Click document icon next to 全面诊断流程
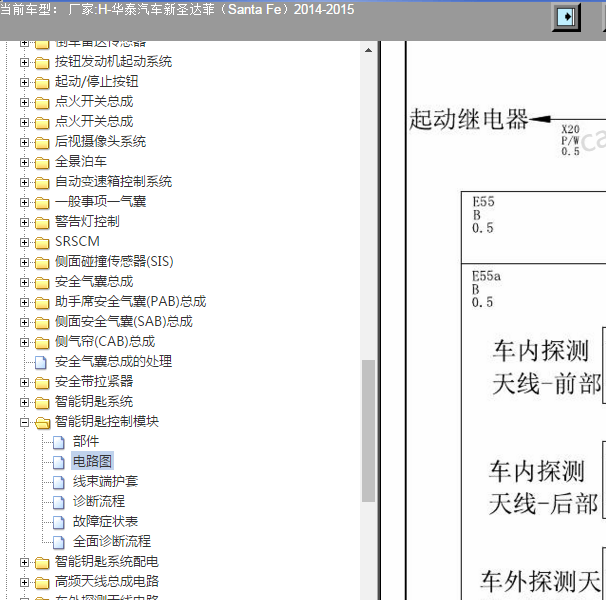The width and height of the screenshot is (606, 600). (x=58, y=542)
